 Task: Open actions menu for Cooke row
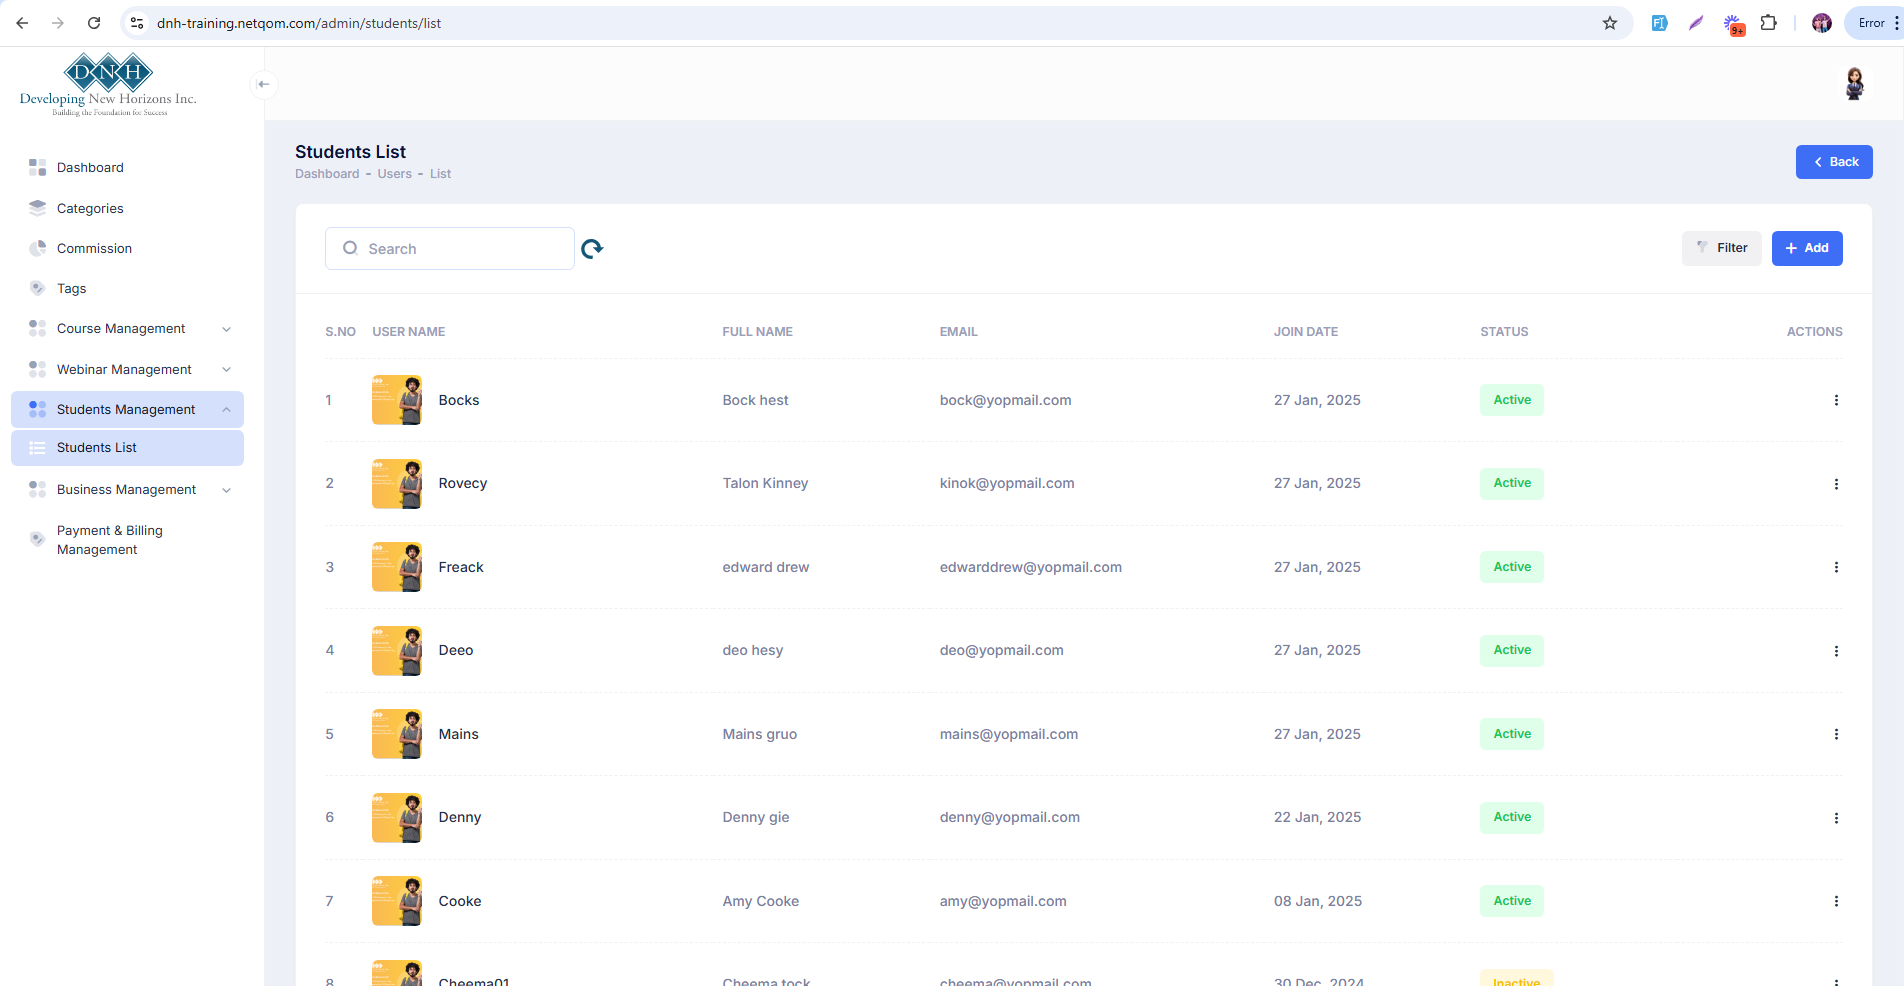tap(1836, 901)
